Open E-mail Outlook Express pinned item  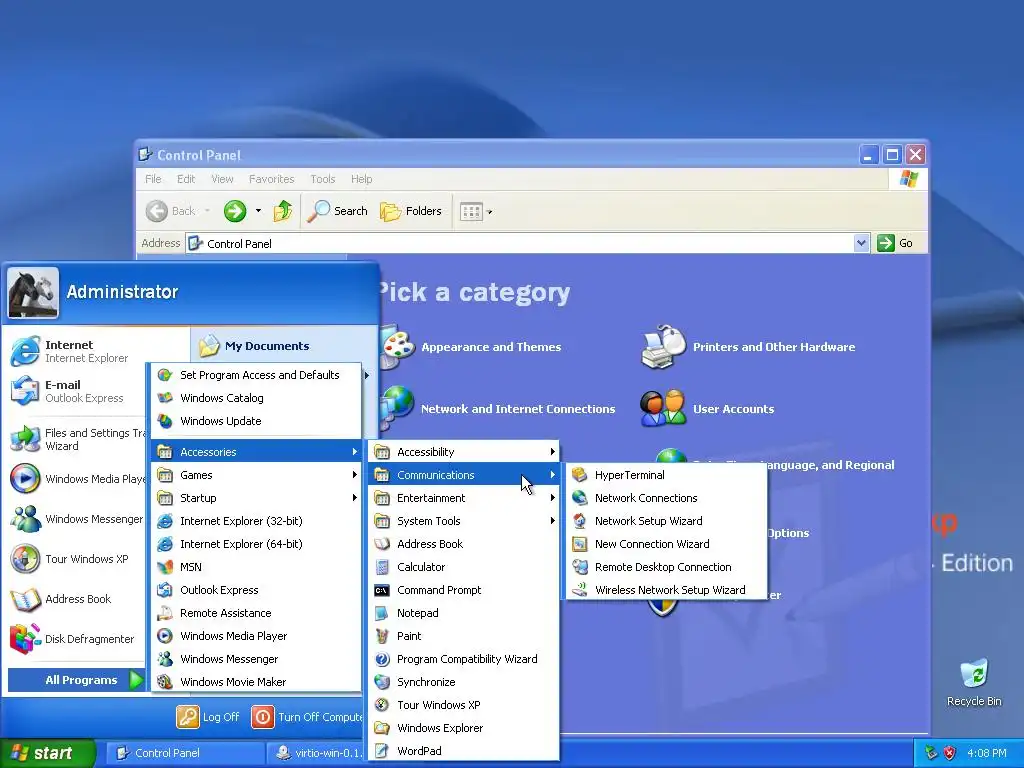(77, 391)
